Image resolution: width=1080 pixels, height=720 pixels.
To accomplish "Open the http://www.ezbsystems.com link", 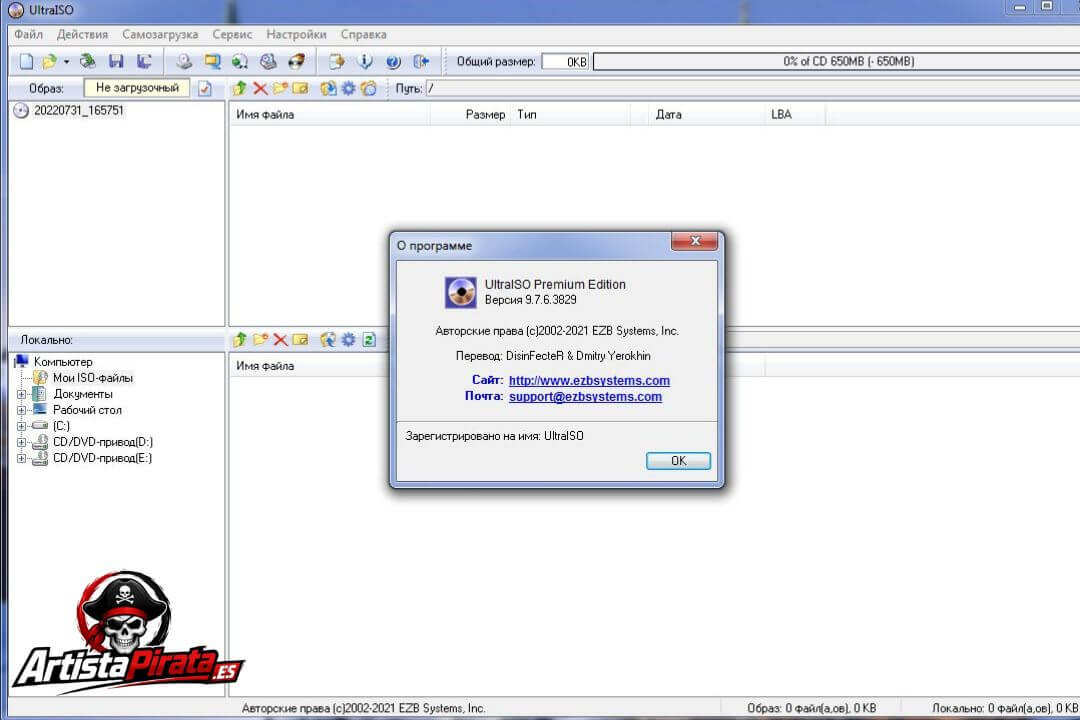I will [589, 380].
